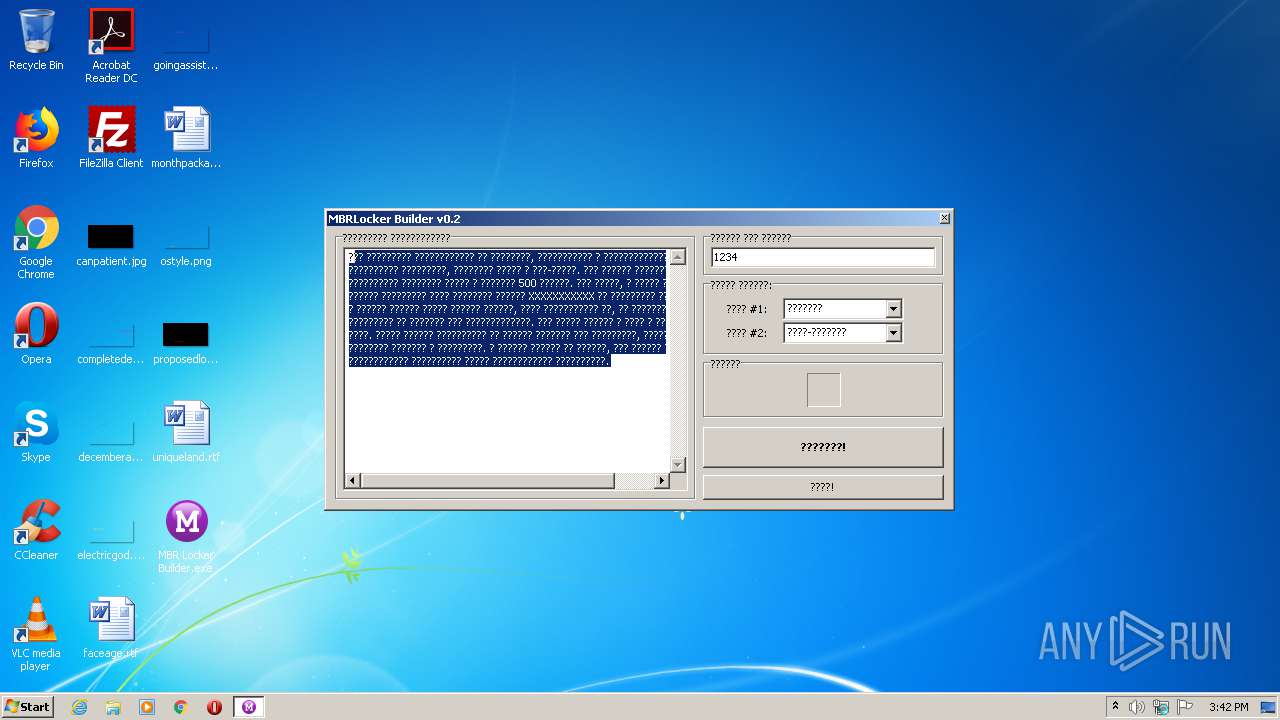Select MBR Locker Builder.exe icon

coord(186,537)
